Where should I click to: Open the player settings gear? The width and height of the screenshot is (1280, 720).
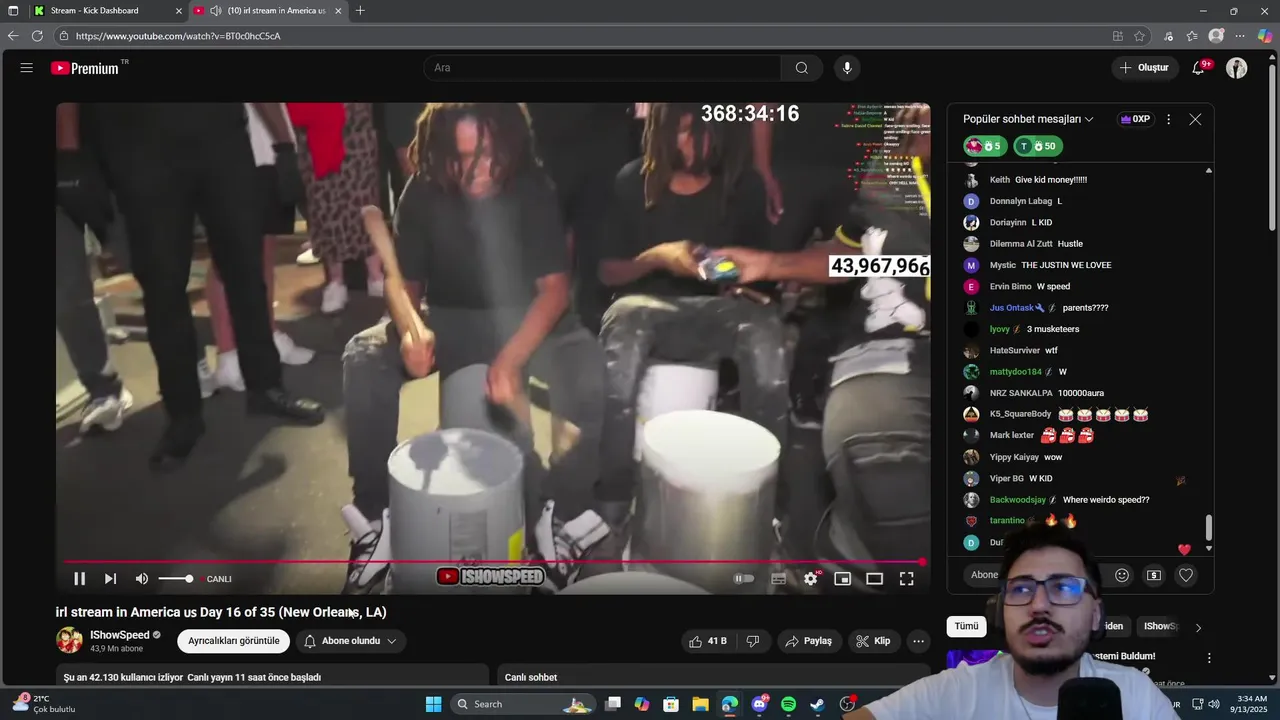coord(811,579)
